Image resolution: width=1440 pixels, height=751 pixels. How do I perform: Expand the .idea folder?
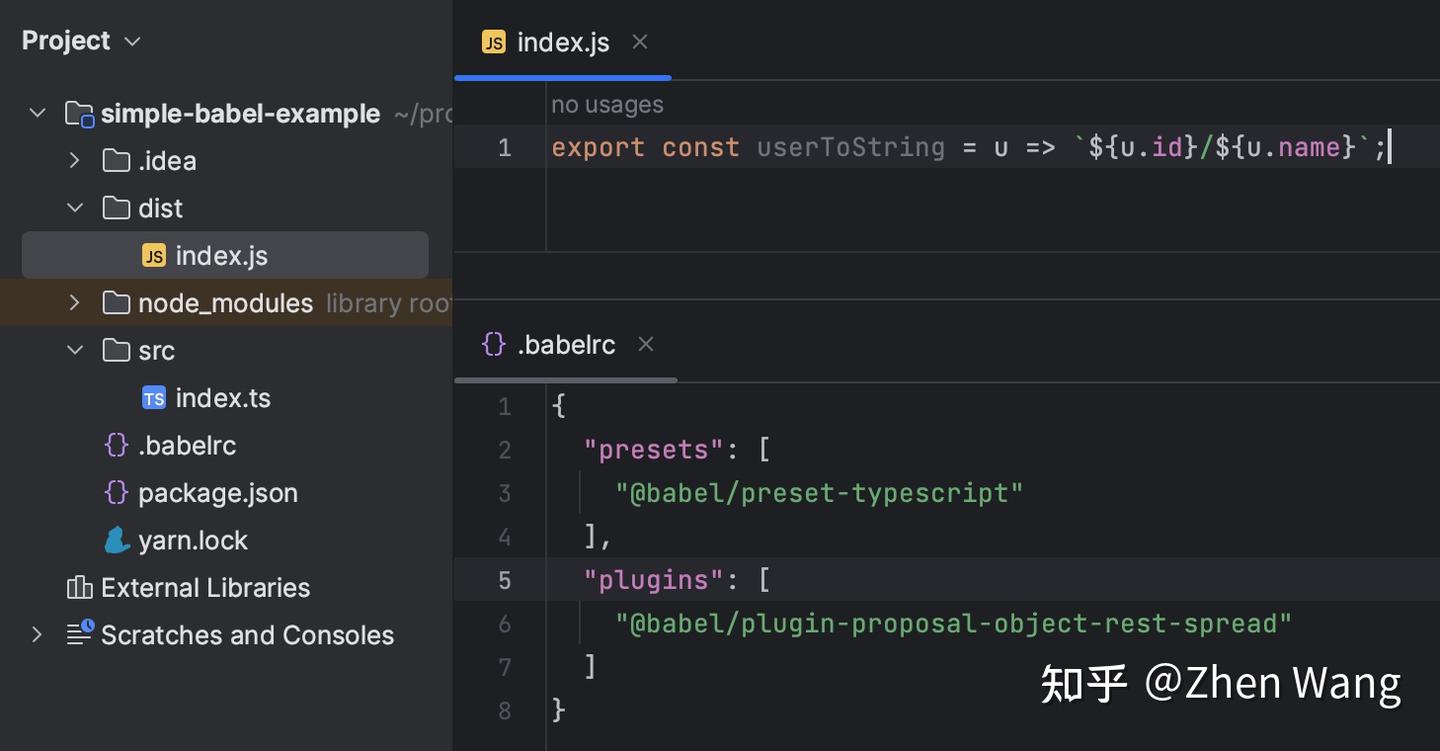(74, 160)
